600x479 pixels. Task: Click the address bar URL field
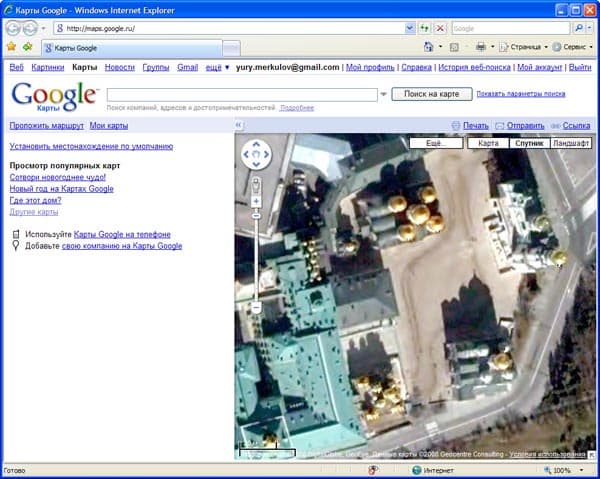coord(229,28)
